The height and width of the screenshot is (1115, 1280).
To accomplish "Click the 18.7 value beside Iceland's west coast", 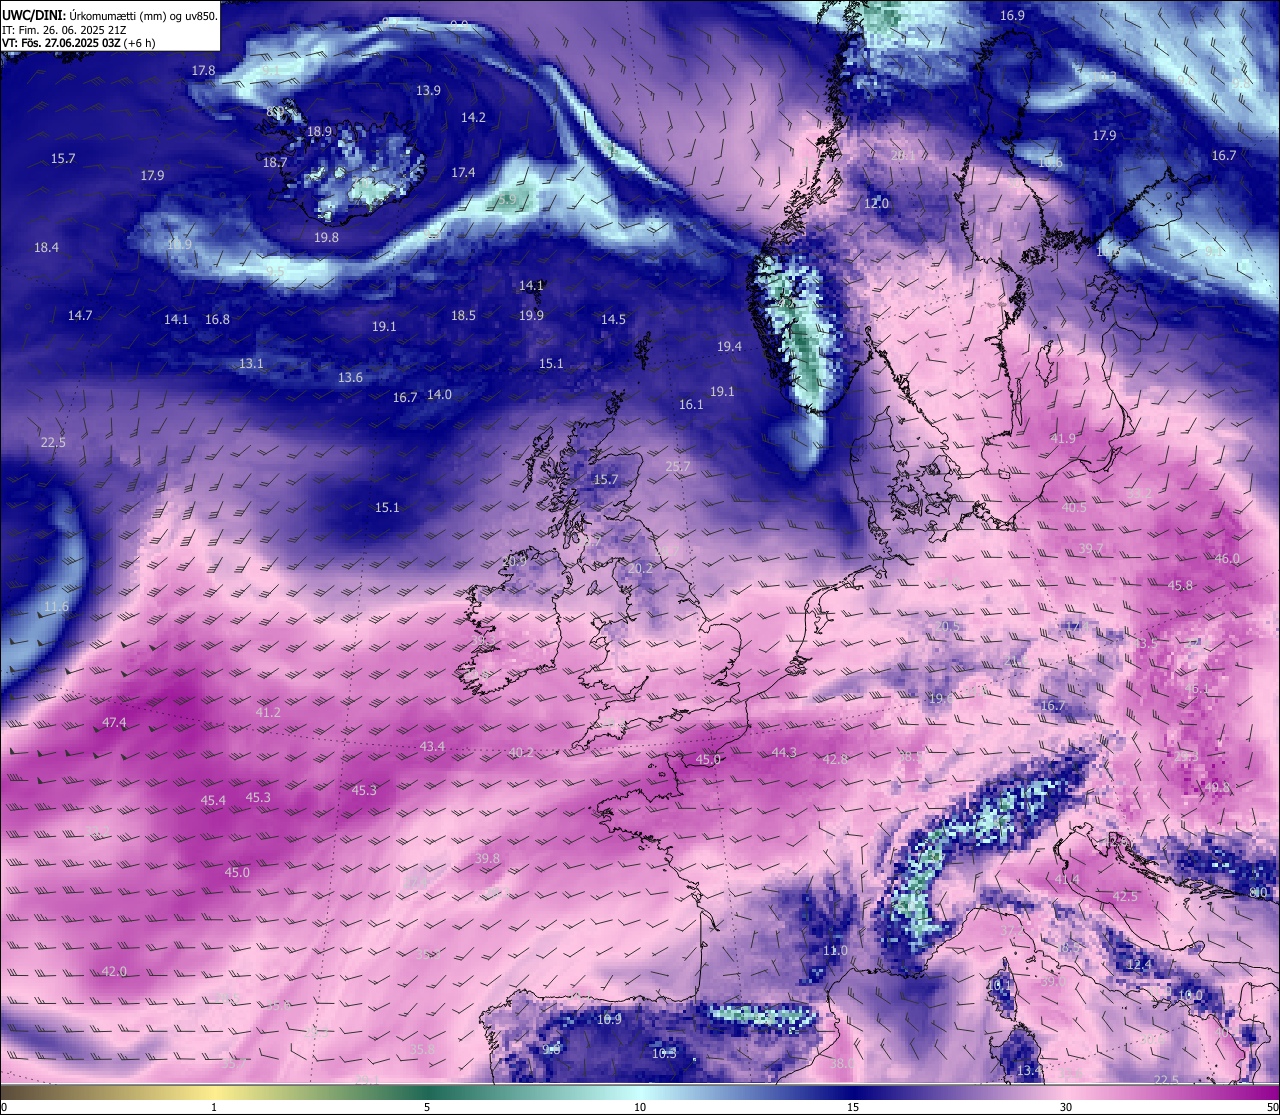I will click(x=275, y=163).
